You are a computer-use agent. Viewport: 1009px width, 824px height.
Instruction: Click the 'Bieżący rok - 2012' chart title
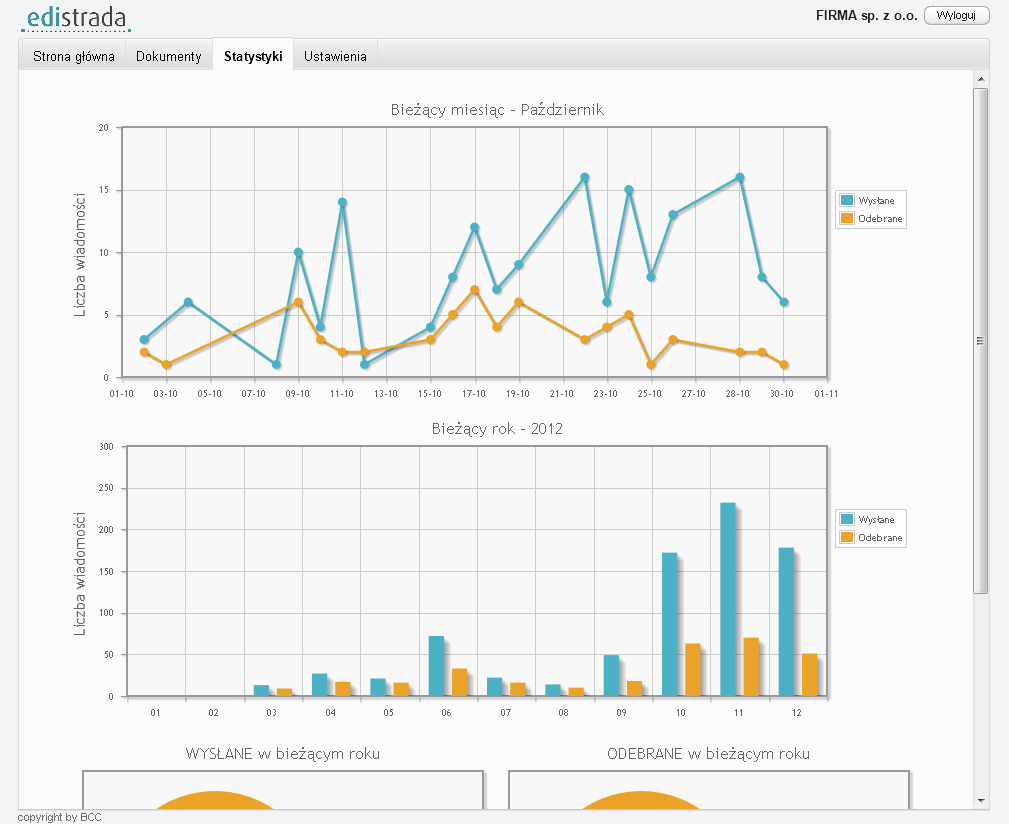coord(497,428)
